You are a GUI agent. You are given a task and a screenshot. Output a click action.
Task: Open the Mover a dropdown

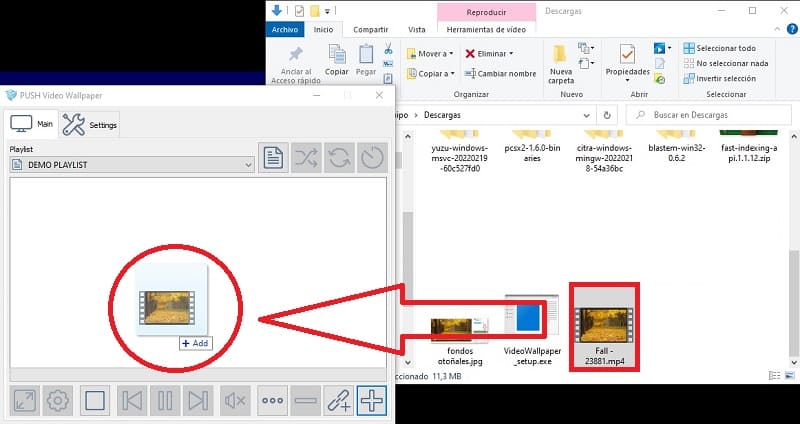pyautogui.click(x=430, y=54)
